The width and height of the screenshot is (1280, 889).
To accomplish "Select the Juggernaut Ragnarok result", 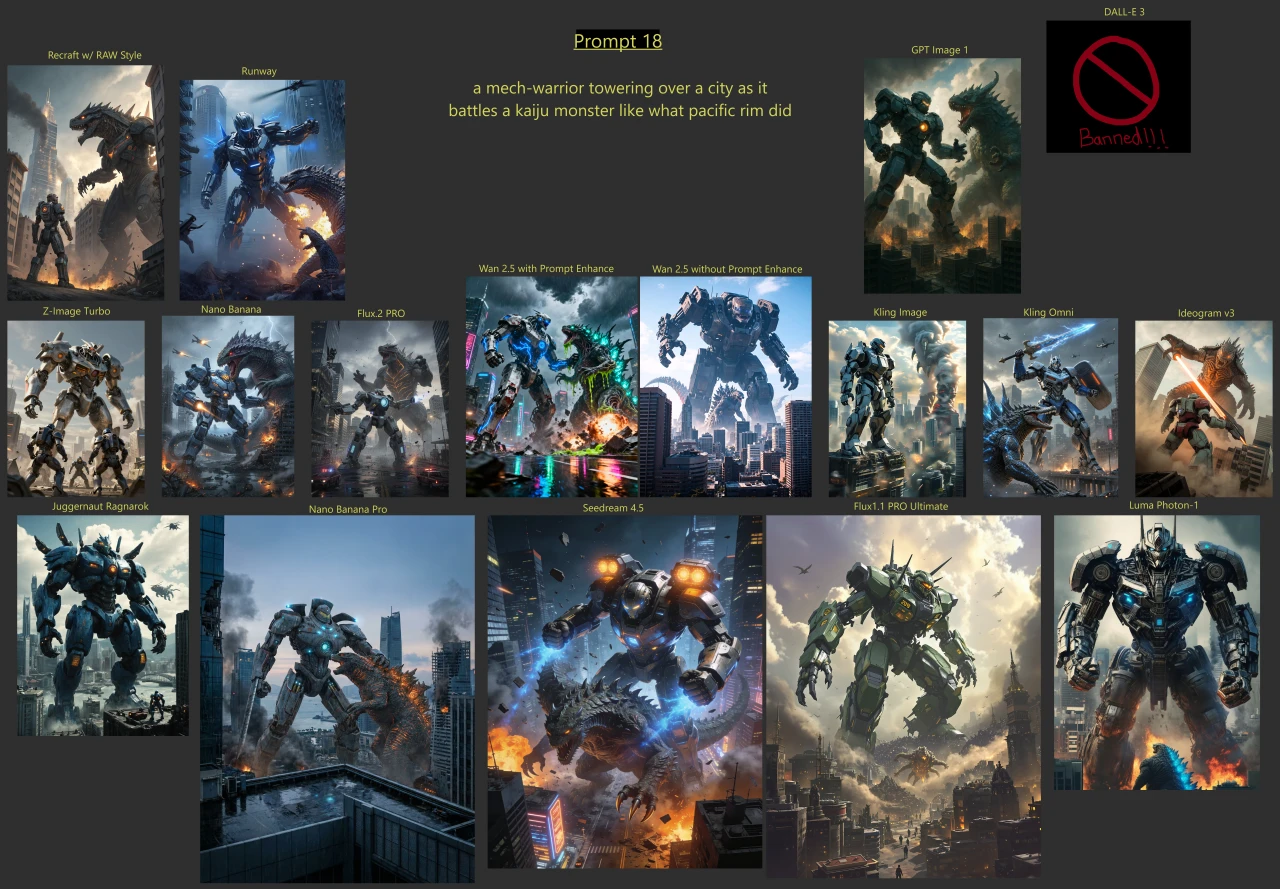I will [x=103, y=625].
